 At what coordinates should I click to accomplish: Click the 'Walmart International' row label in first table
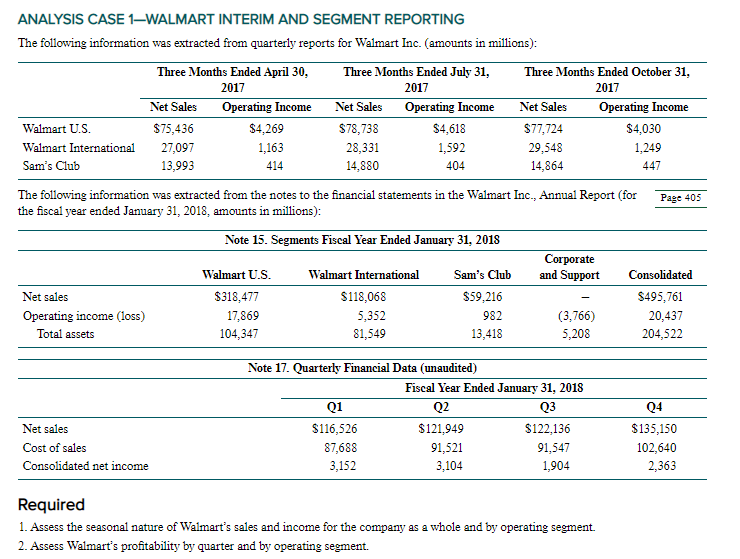[x=78, y=148]
